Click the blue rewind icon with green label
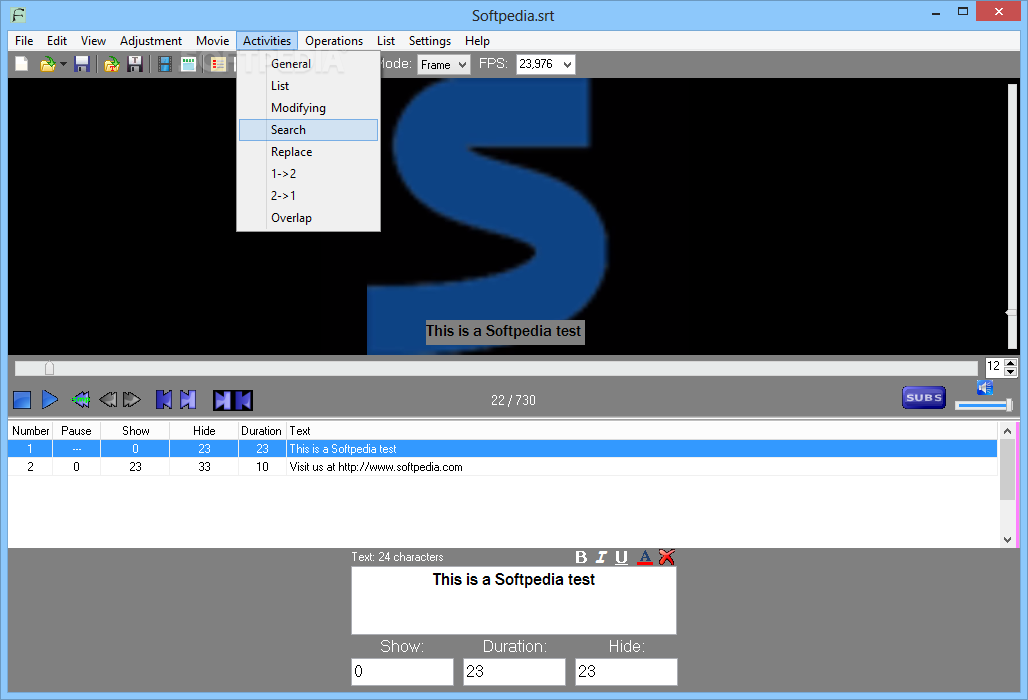 [x=81, y=399]
